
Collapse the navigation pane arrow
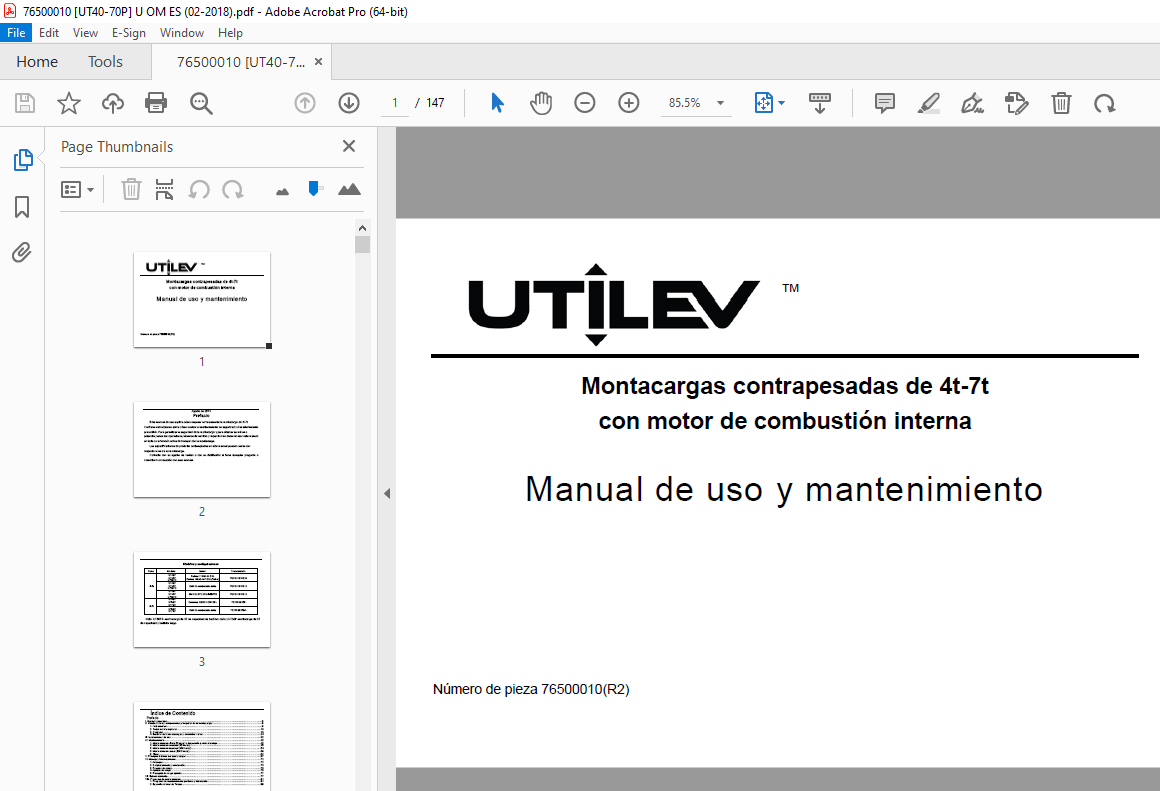(386, 494)
